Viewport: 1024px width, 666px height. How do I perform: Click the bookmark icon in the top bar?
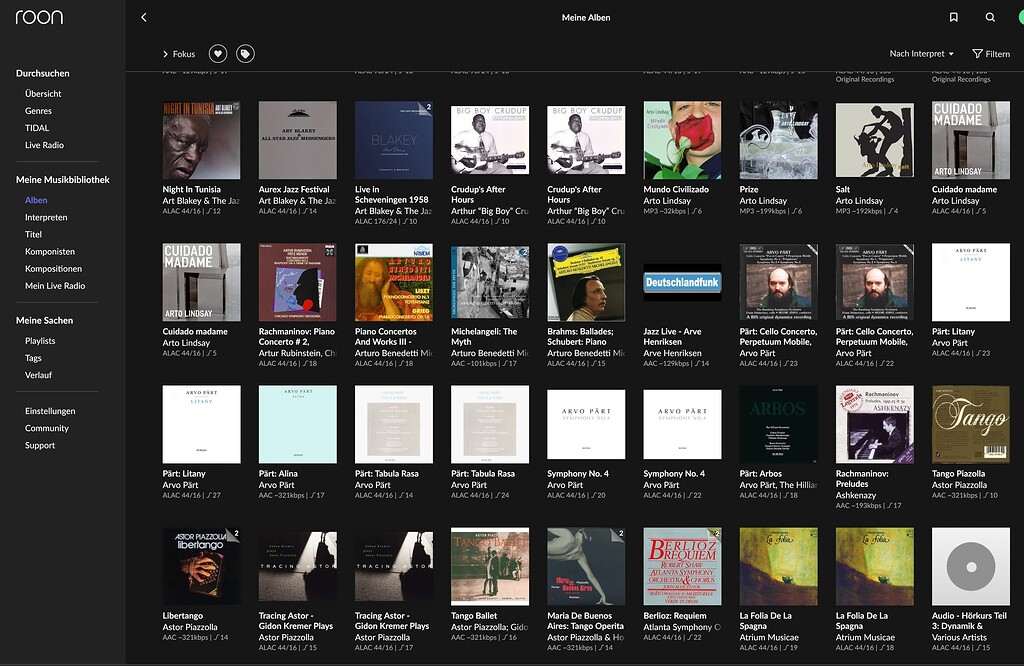pos(953,17)
